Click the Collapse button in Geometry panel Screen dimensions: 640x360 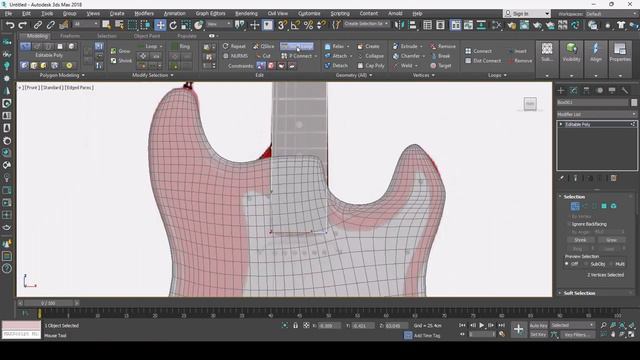pos(370,56)
